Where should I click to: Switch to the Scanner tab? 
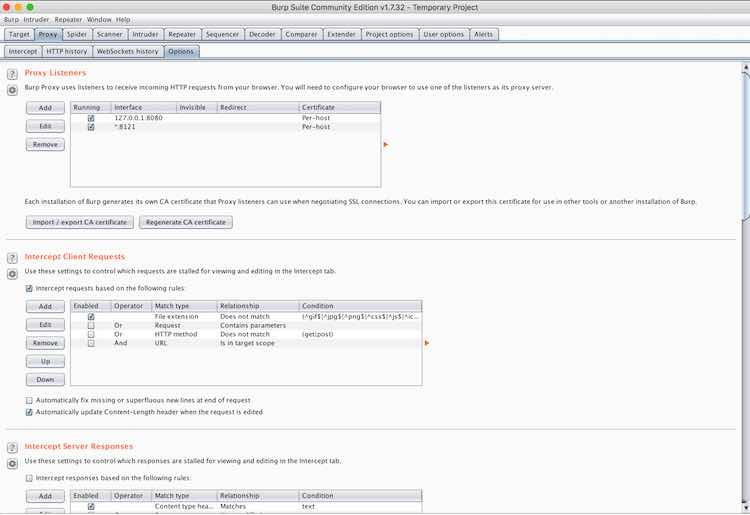click(110, 34)
